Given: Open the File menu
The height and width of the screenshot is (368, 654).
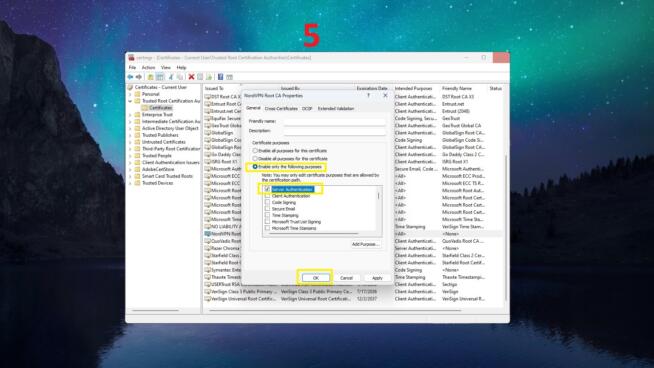Looking at the screenshot, I should click(132, 68).
